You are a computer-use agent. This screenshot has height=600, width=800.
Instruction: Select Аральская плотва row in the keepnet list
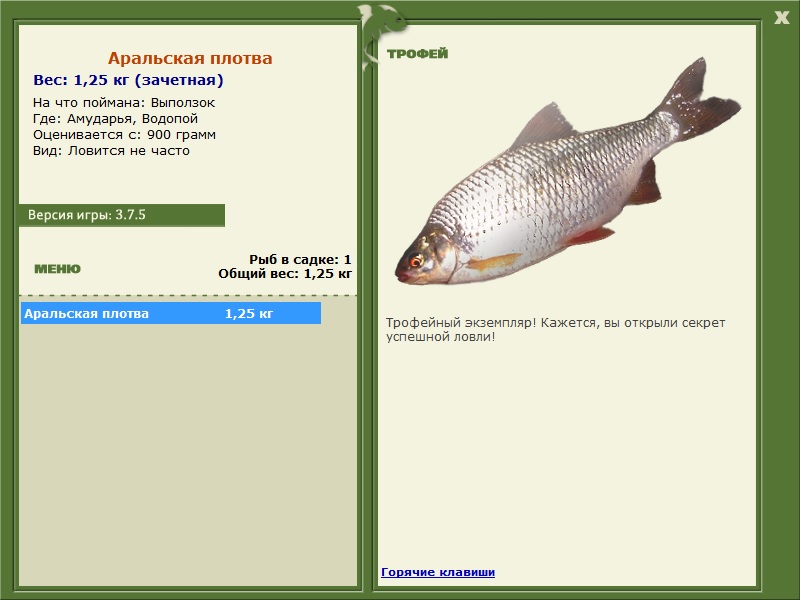click(171, 313)
